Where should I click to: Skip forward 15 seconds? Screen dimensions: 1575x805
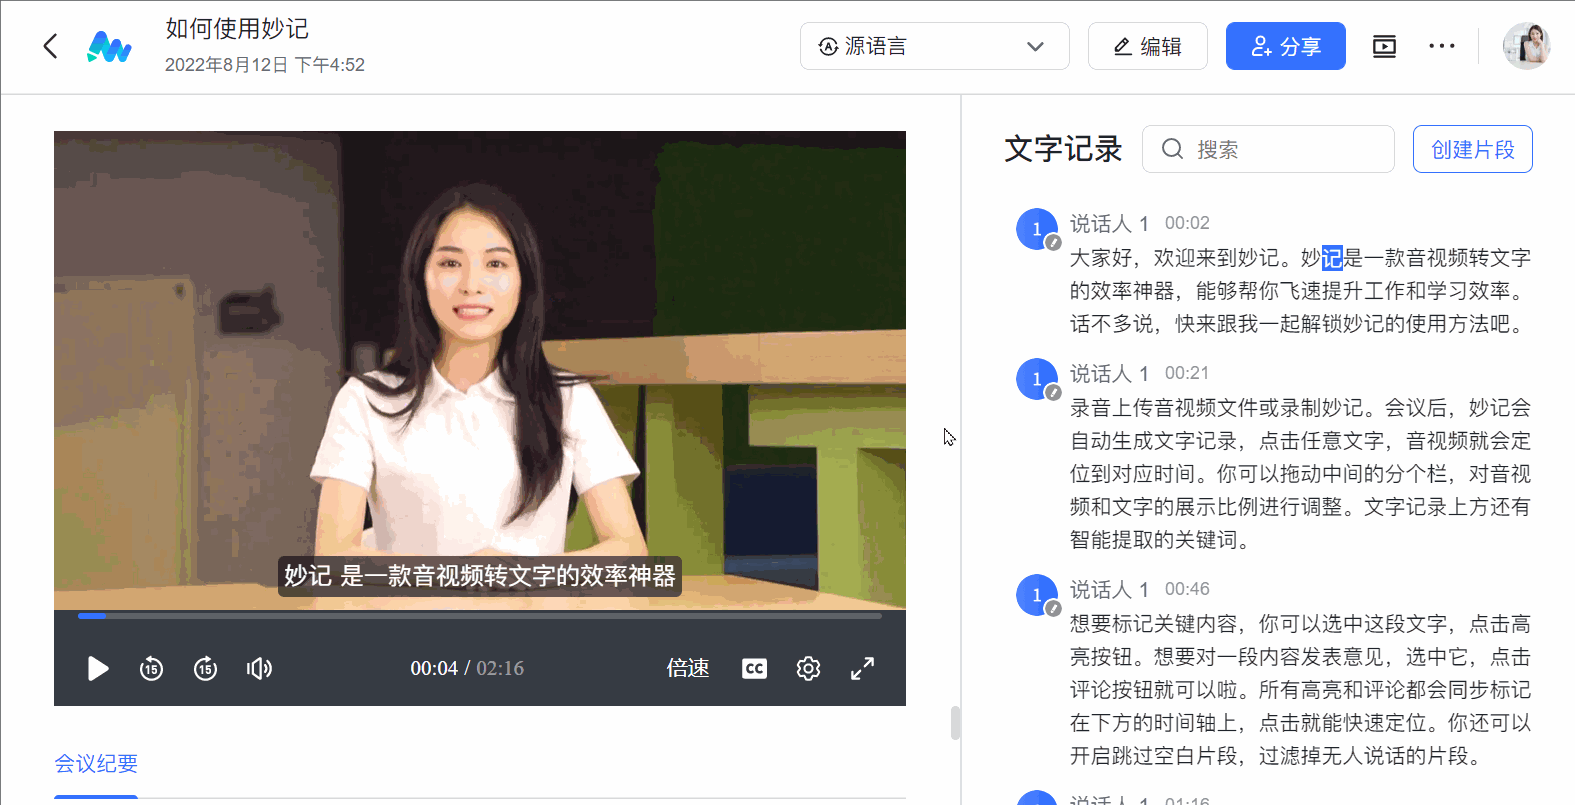coord(205,668)
